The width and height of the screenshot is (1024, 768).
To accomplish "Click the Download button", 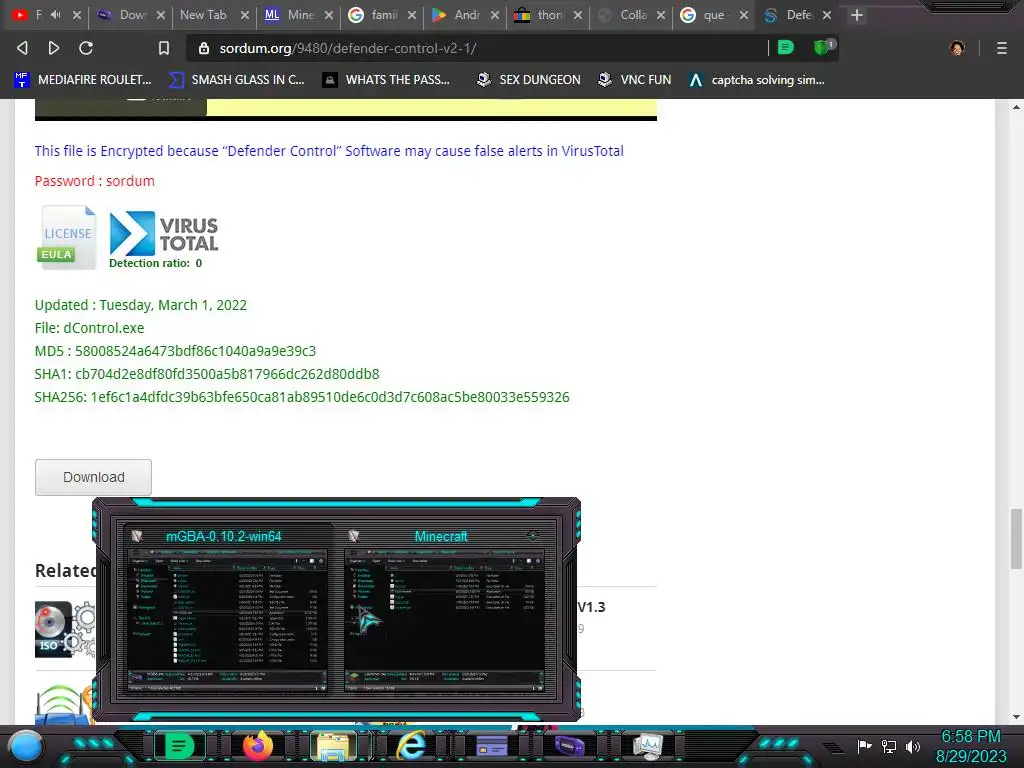I will pos(93,477).
